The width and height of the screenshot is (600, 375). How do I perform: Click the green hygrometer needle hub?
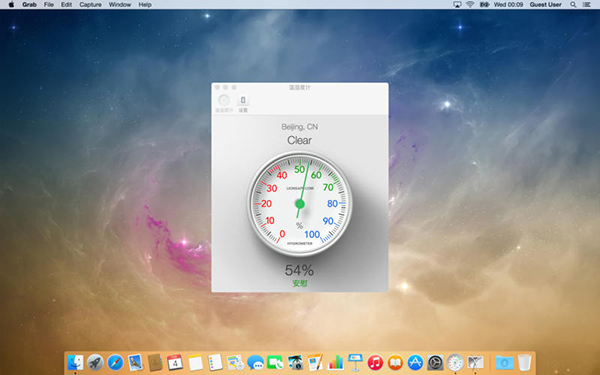pyautogui.click(x=300, y=204)
